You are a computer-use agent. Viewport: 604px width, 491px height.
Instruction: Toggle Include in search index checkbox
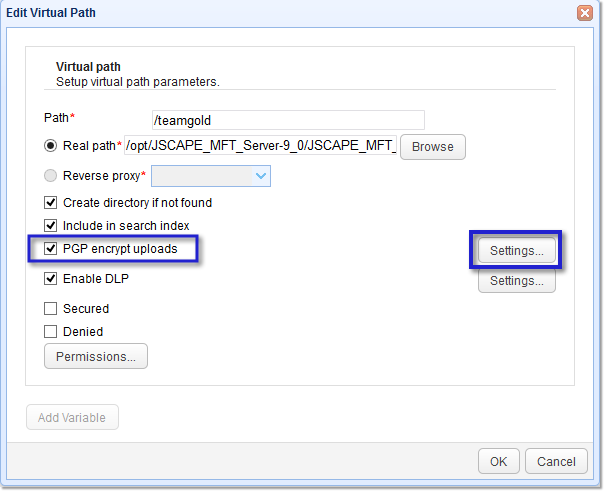click(51, 226)
